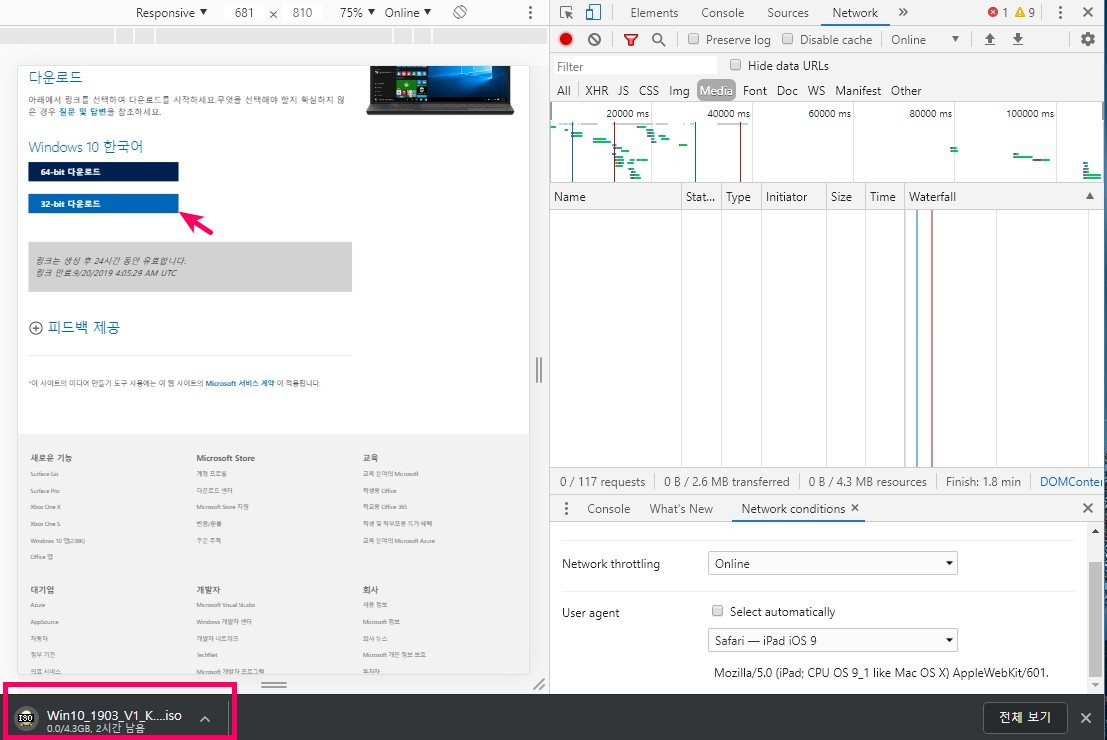The width and height of the screenshot is (1107, 740).
Task: Open drawer three-dot menu beside Console
Action: tap(566, 508)
